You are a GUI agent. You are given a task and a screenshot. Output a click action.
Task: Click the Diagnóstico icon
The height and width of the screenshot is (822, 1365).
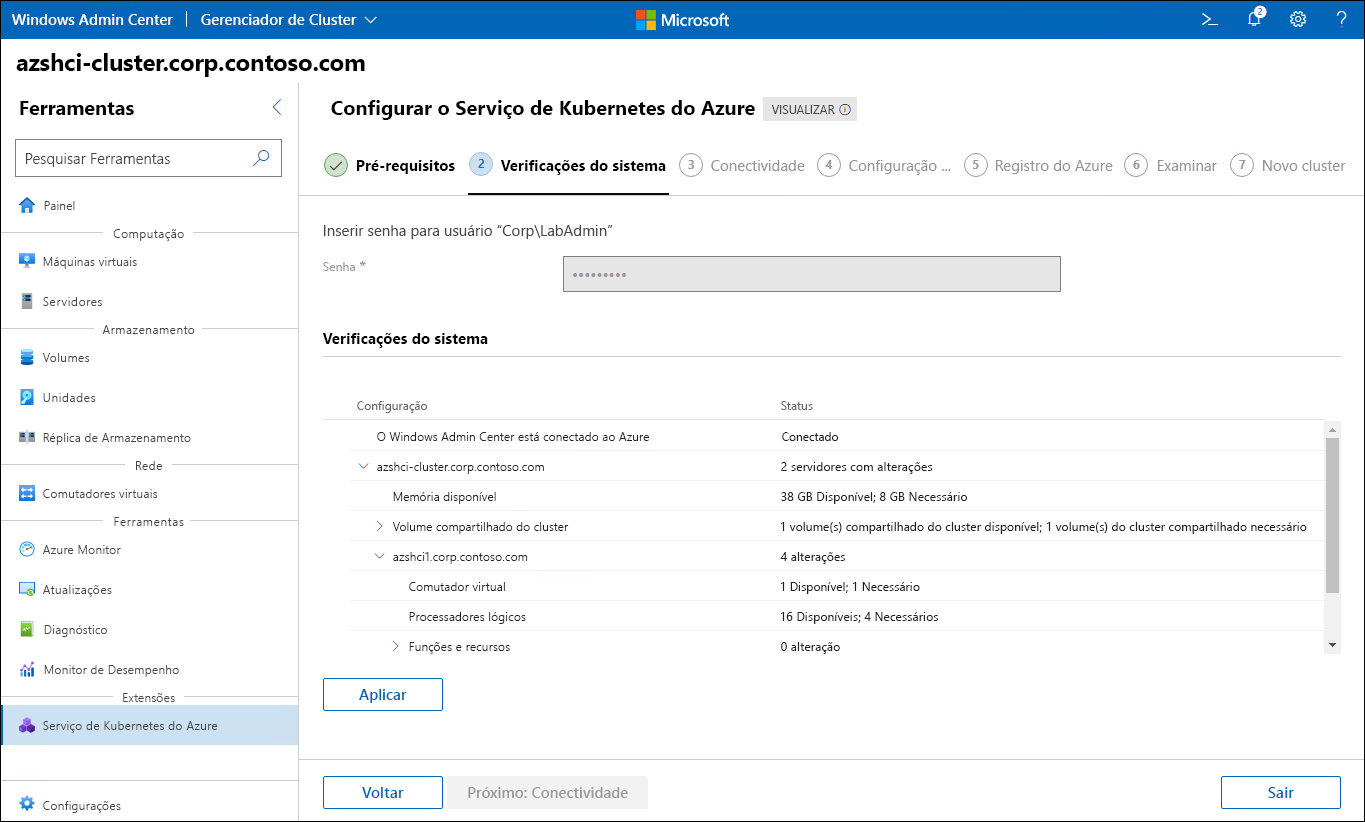pos(28,629)
